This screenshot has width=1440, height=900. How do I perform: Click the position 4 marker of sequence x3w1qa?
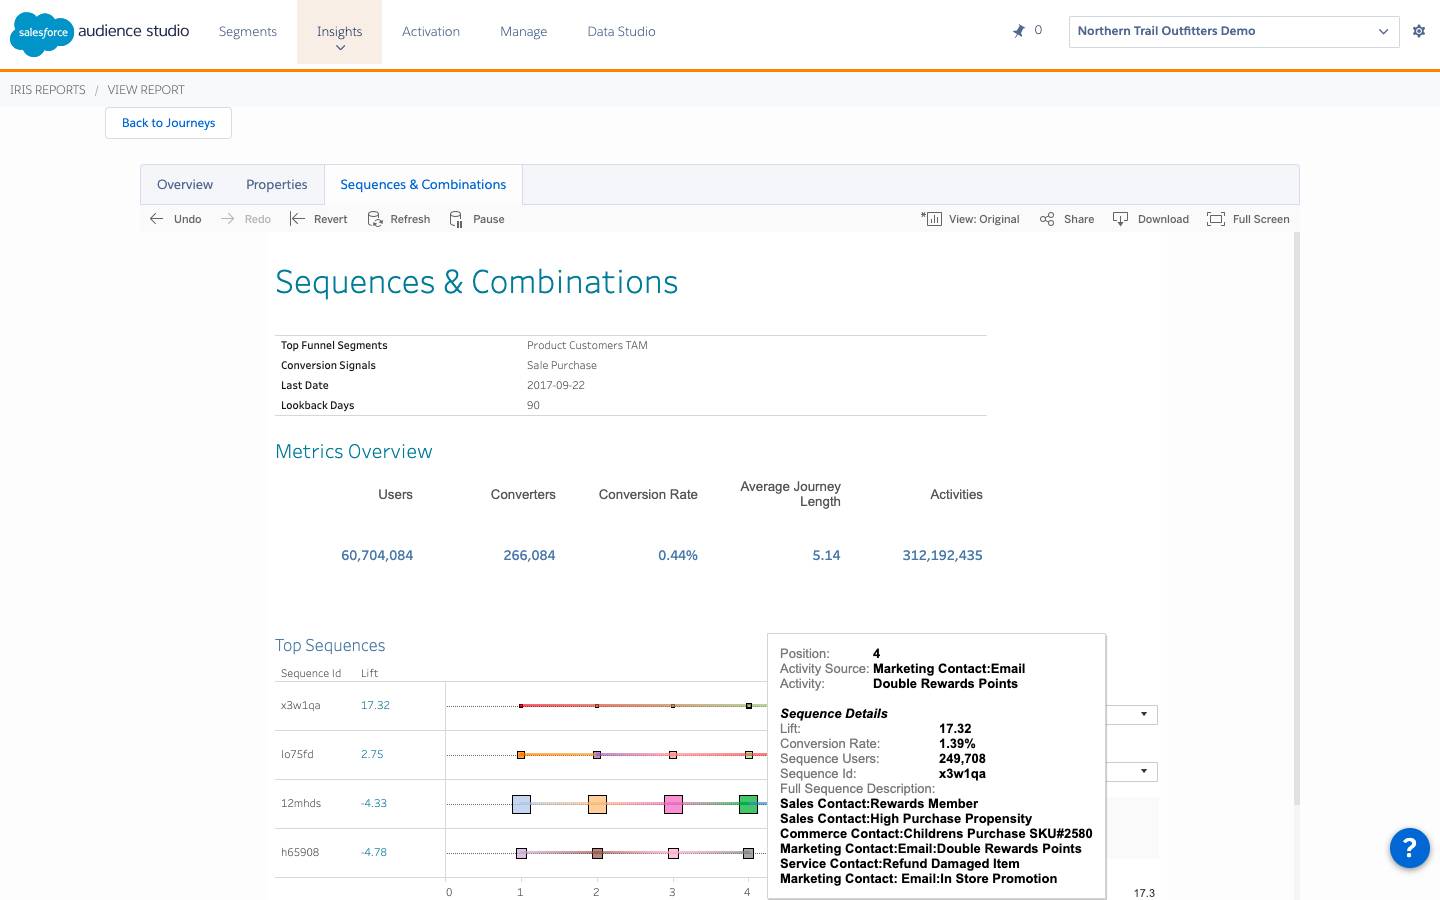click(x=749, y=706)
